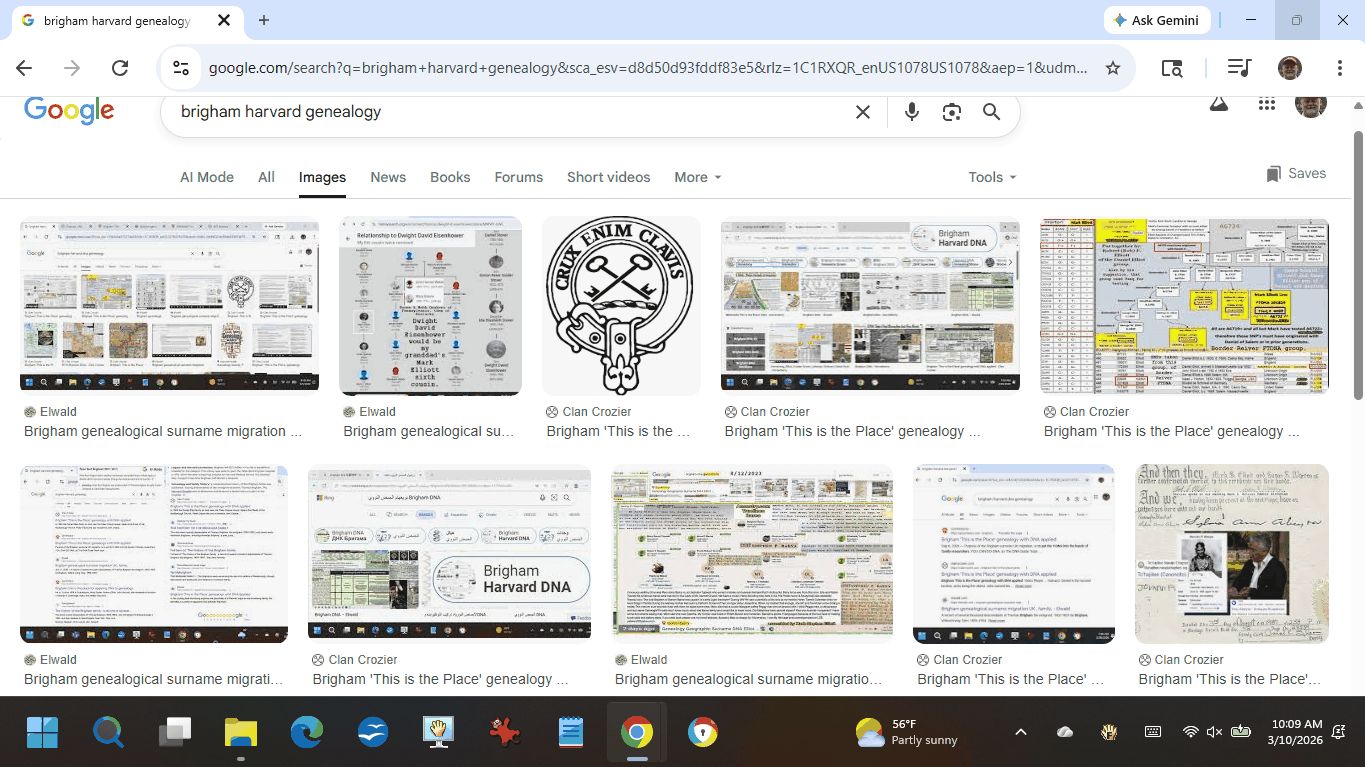Screen dimensions: 1365x767
Task: Expand the Tools dropdown
Action: (x=991, y=177)
